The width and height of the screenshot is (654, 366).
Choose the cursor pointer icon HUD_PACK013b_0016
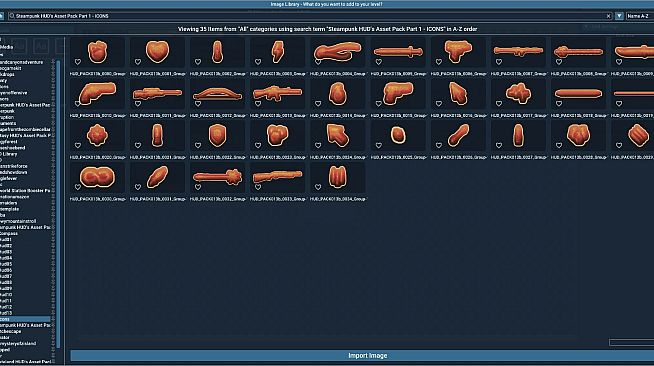(458, 93)
